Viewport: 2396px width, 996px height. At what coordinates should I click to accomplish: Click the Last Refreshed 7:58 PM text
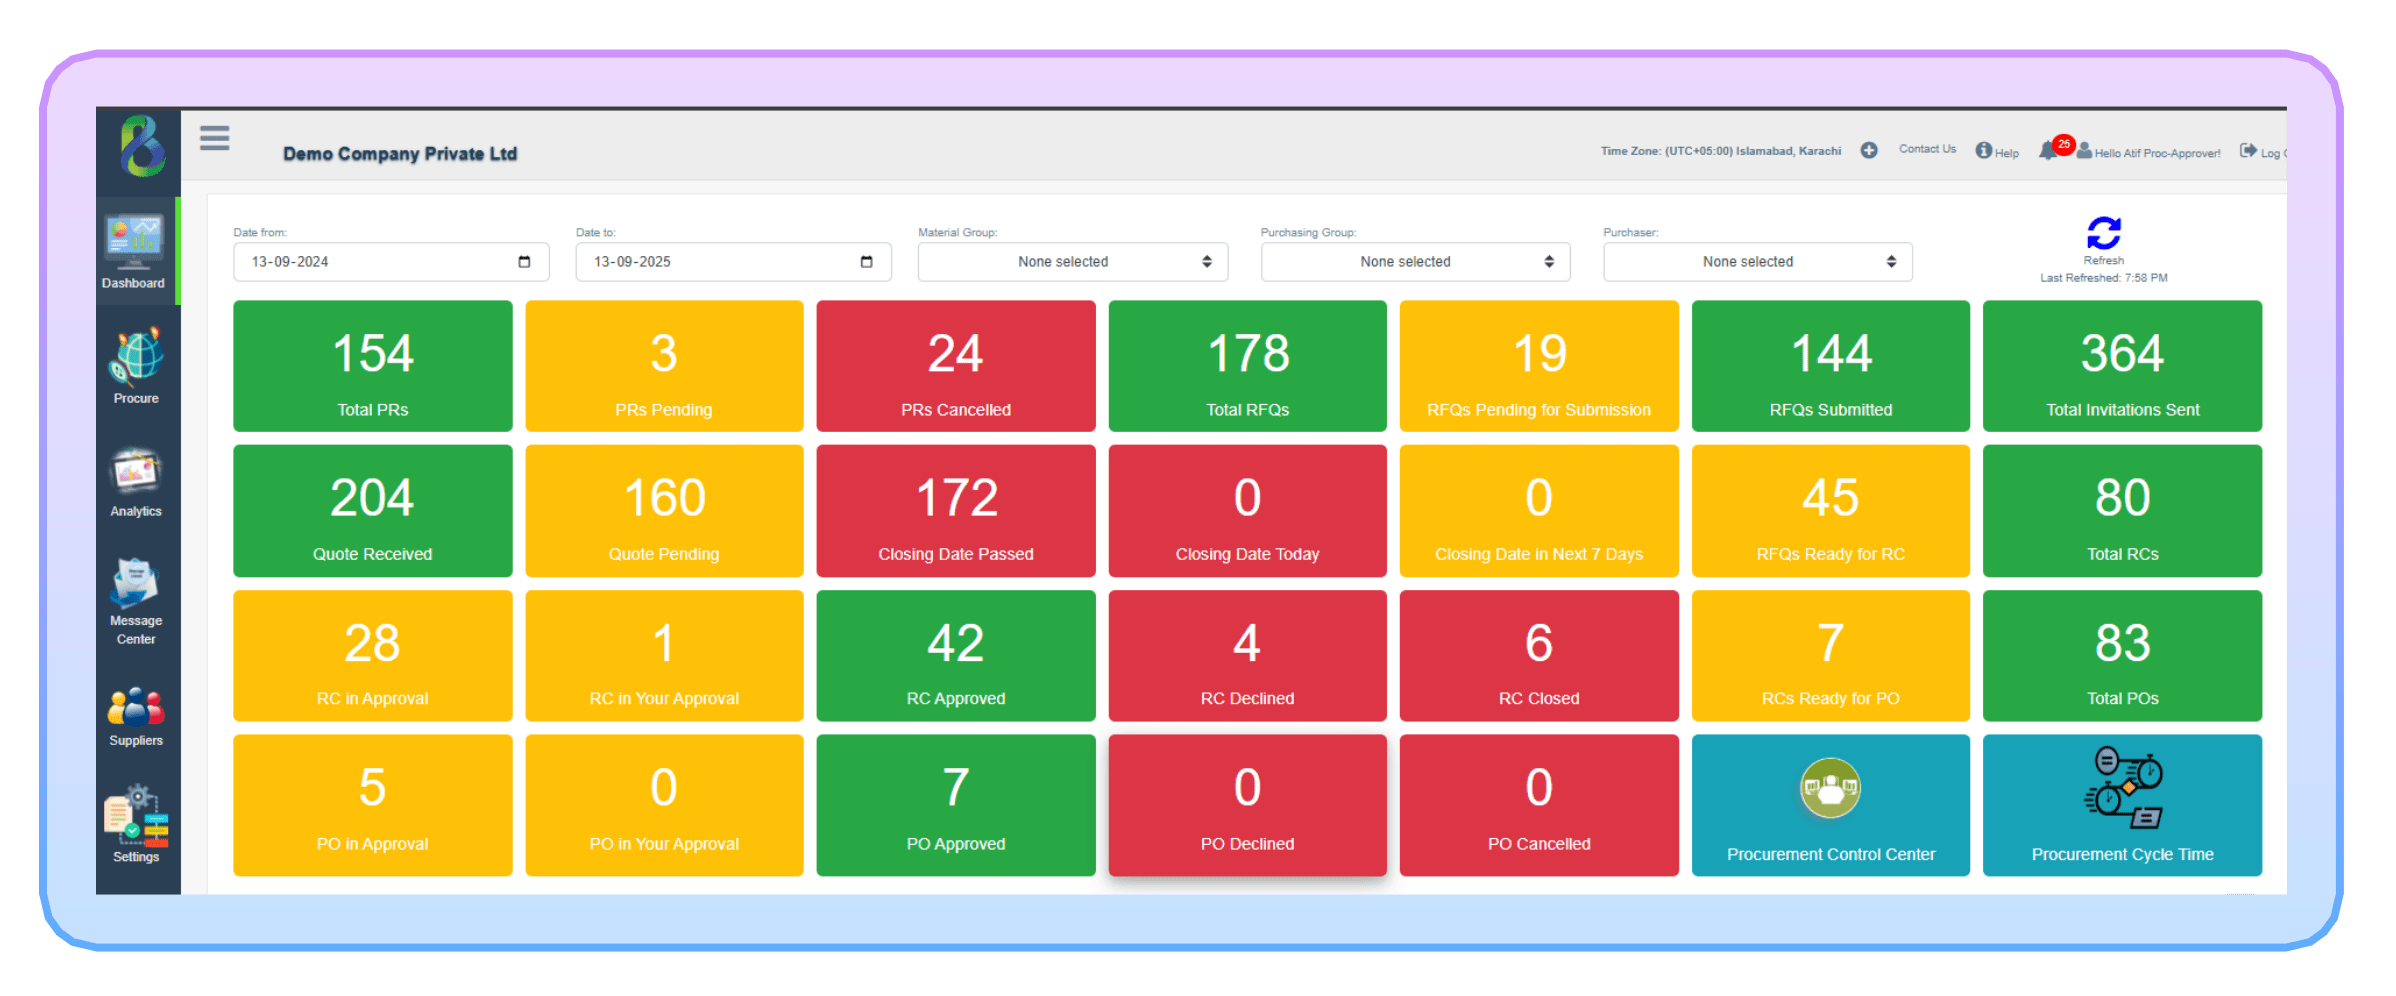point(2104,278)
